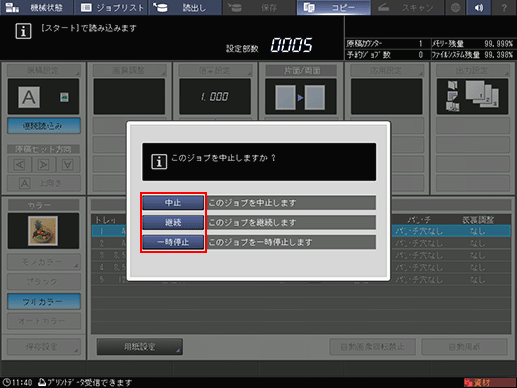517x388 pixels.
Task: Select オートカラー color mode
Action: point(44,321)
